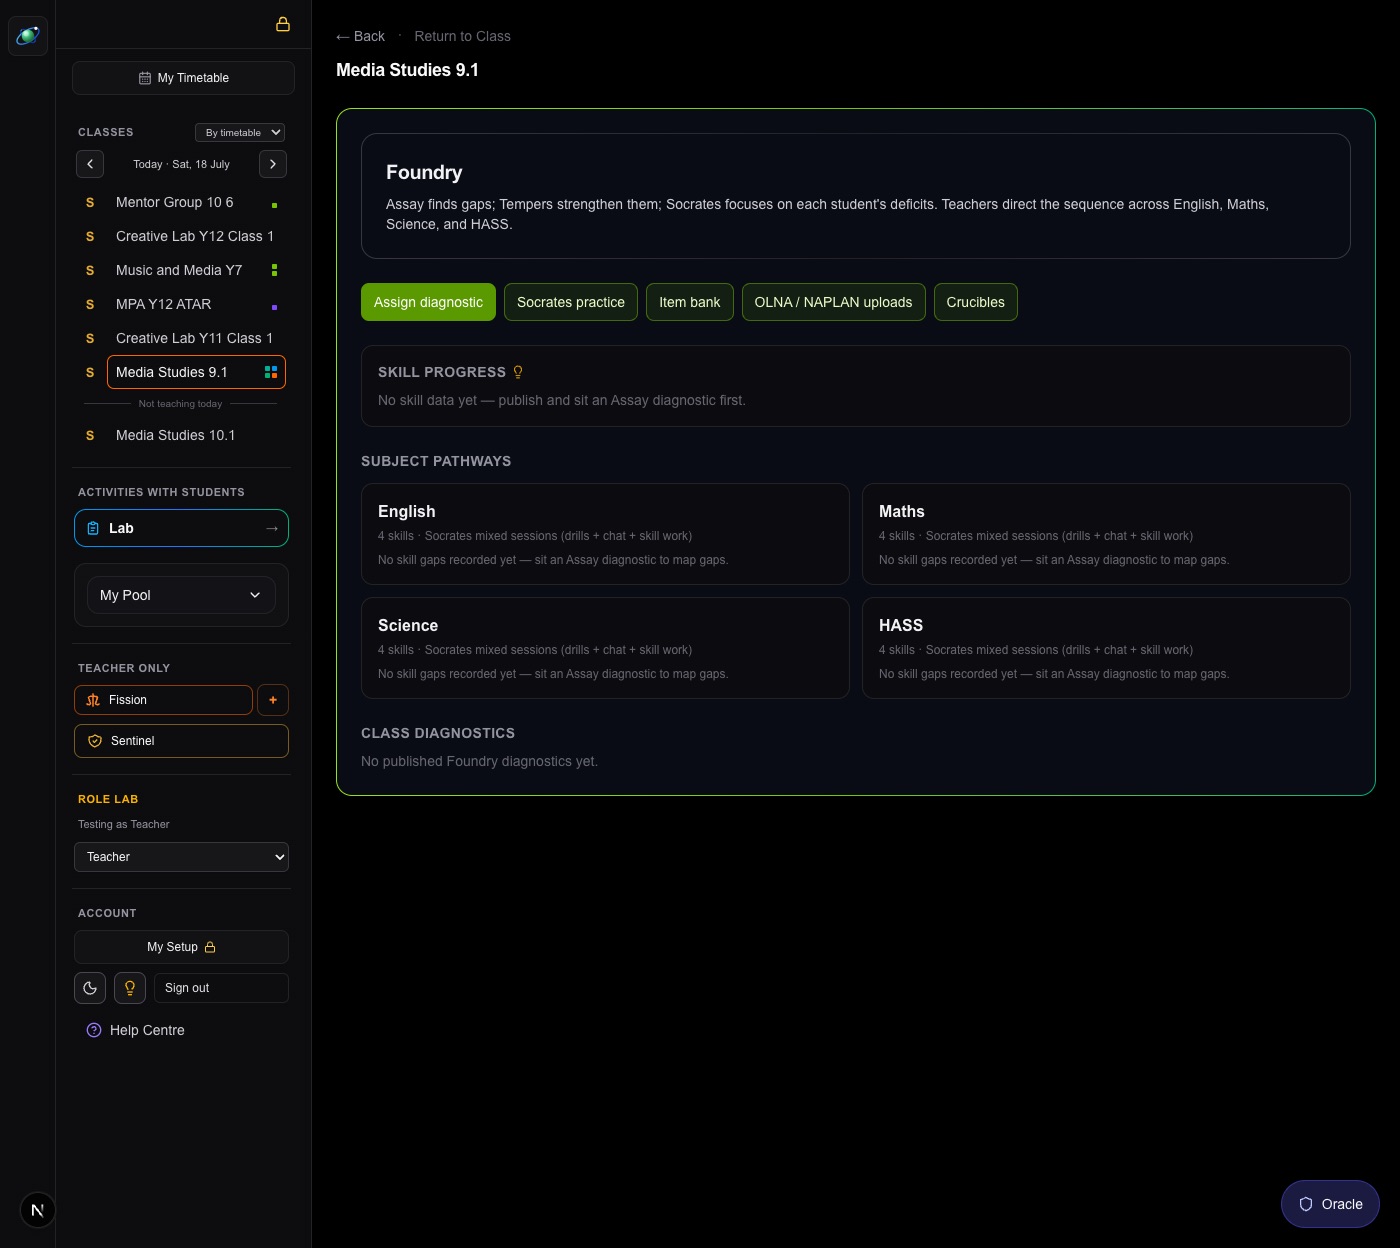Toggle dark mode with the moon icon
The width and height of the screenshot is (1400, 1248).
click(90, 988)
